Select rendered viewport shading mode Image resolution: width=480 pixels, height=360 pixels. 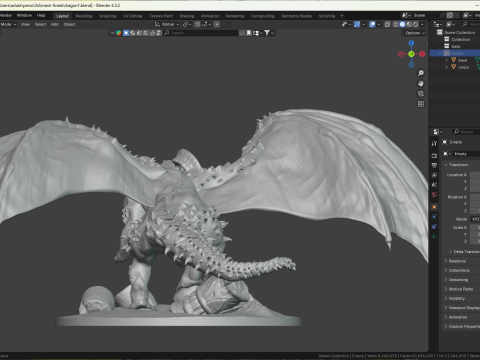[415, 24]
